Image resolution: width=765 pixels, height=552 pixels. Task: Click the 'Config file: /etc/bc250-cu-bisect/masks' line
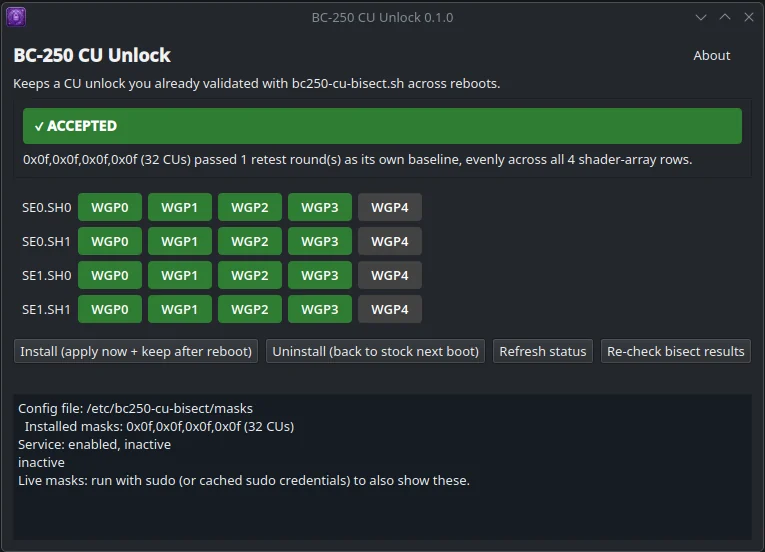[136, 409]
